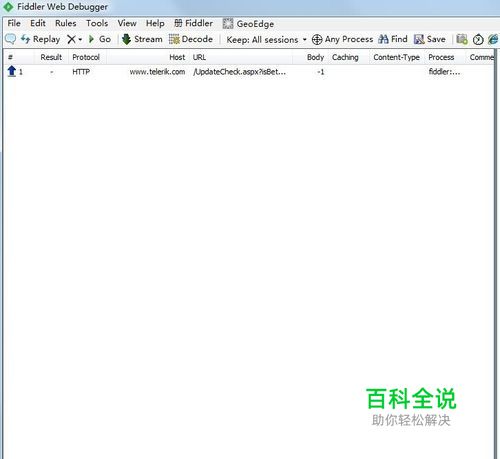This screenshot has width=500, height=459.
Task: Click the timer clock icon
Action: click(478, 40)
